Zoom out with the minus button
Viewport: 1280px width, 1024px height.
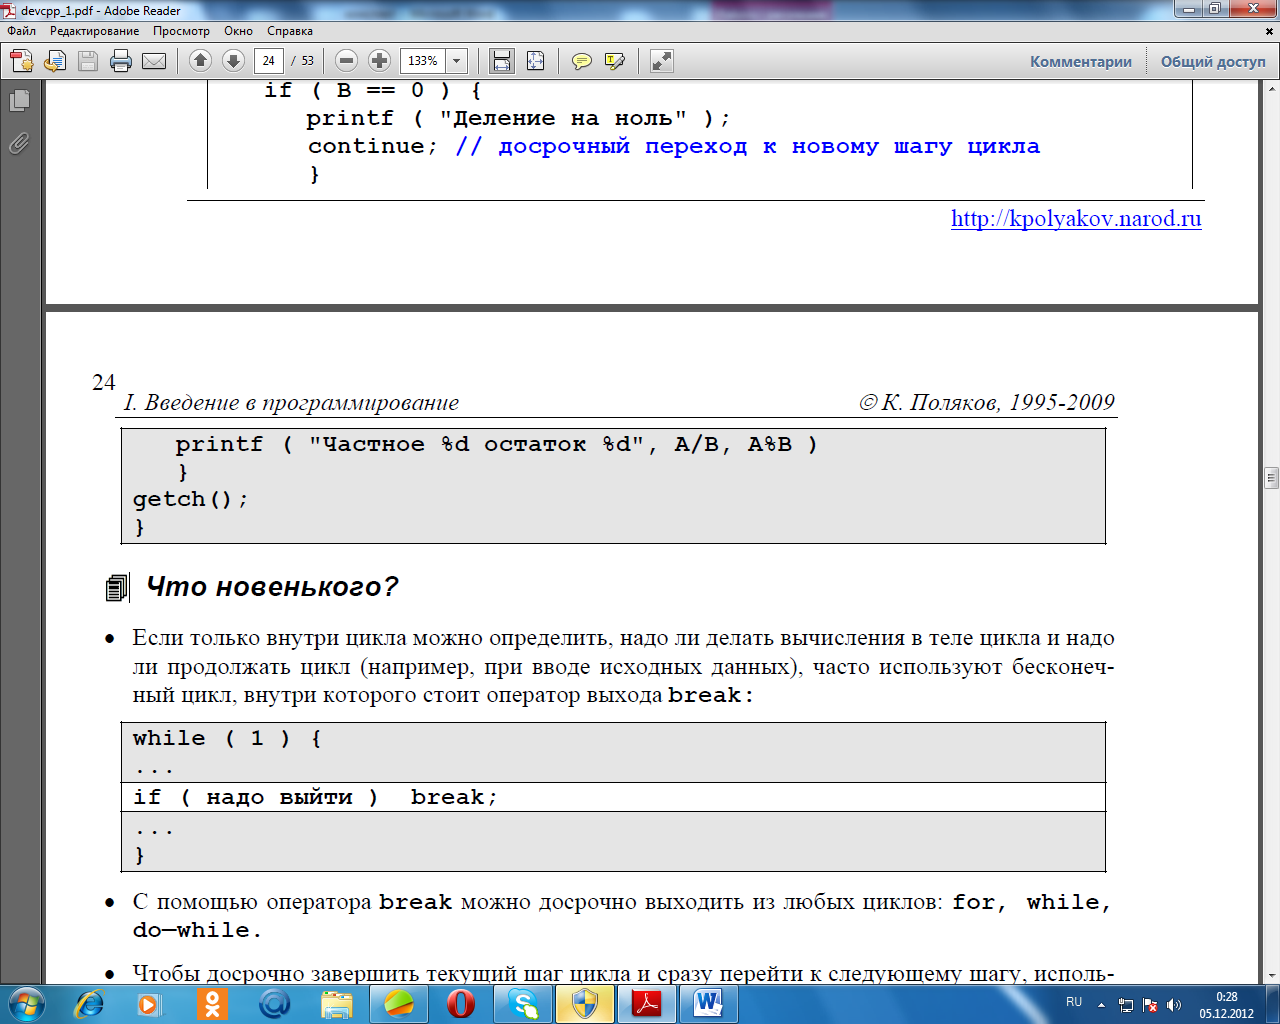(x=346, y=61)
